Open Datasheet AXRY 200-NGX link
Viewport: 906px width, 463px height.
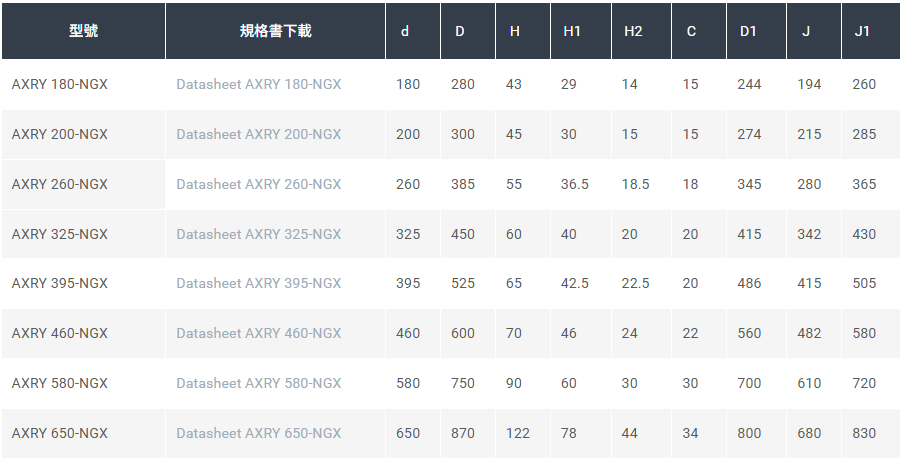coord(258,134)
